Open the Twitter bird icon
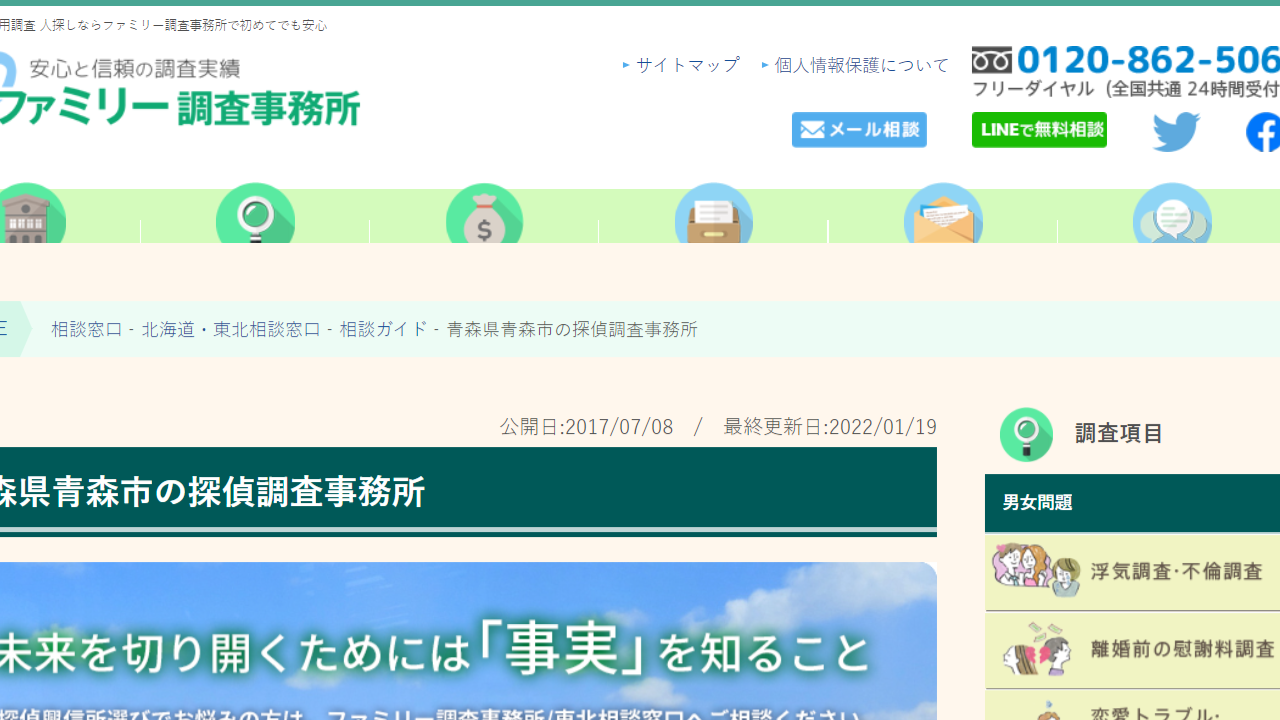The width and height of the screenshot is (1280, 720). coord(1176,131)
